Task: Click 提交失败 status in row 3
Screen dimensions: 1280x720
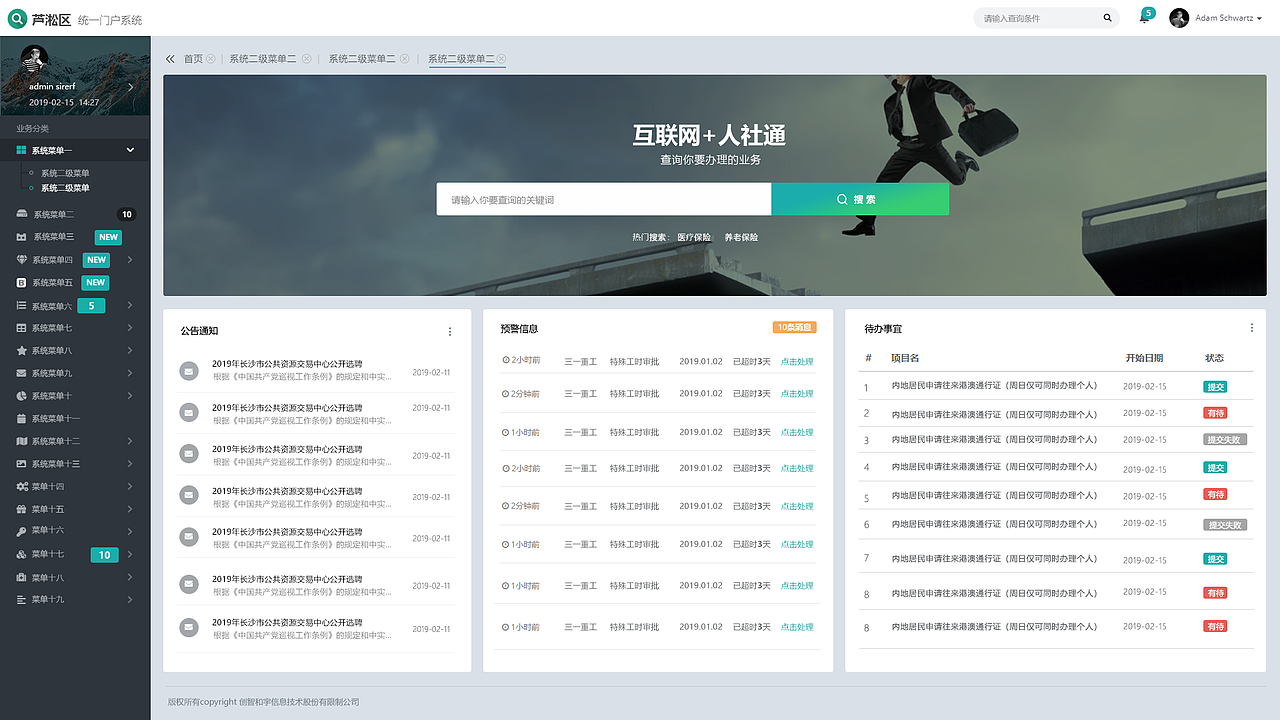Action: click(x=1225, y=439)
